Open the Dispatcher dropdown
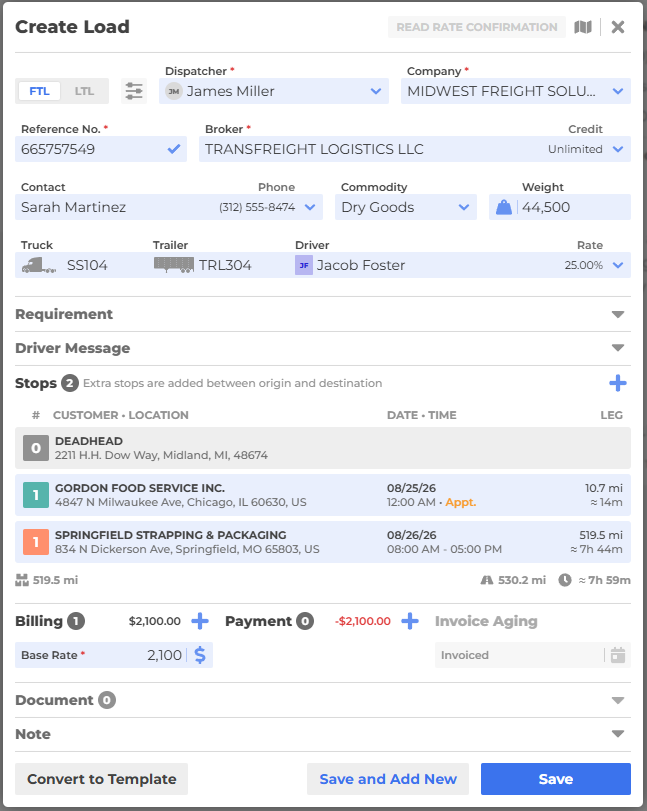Image resolution: width=647 pixels, height=811 pixels. (274, 91)
